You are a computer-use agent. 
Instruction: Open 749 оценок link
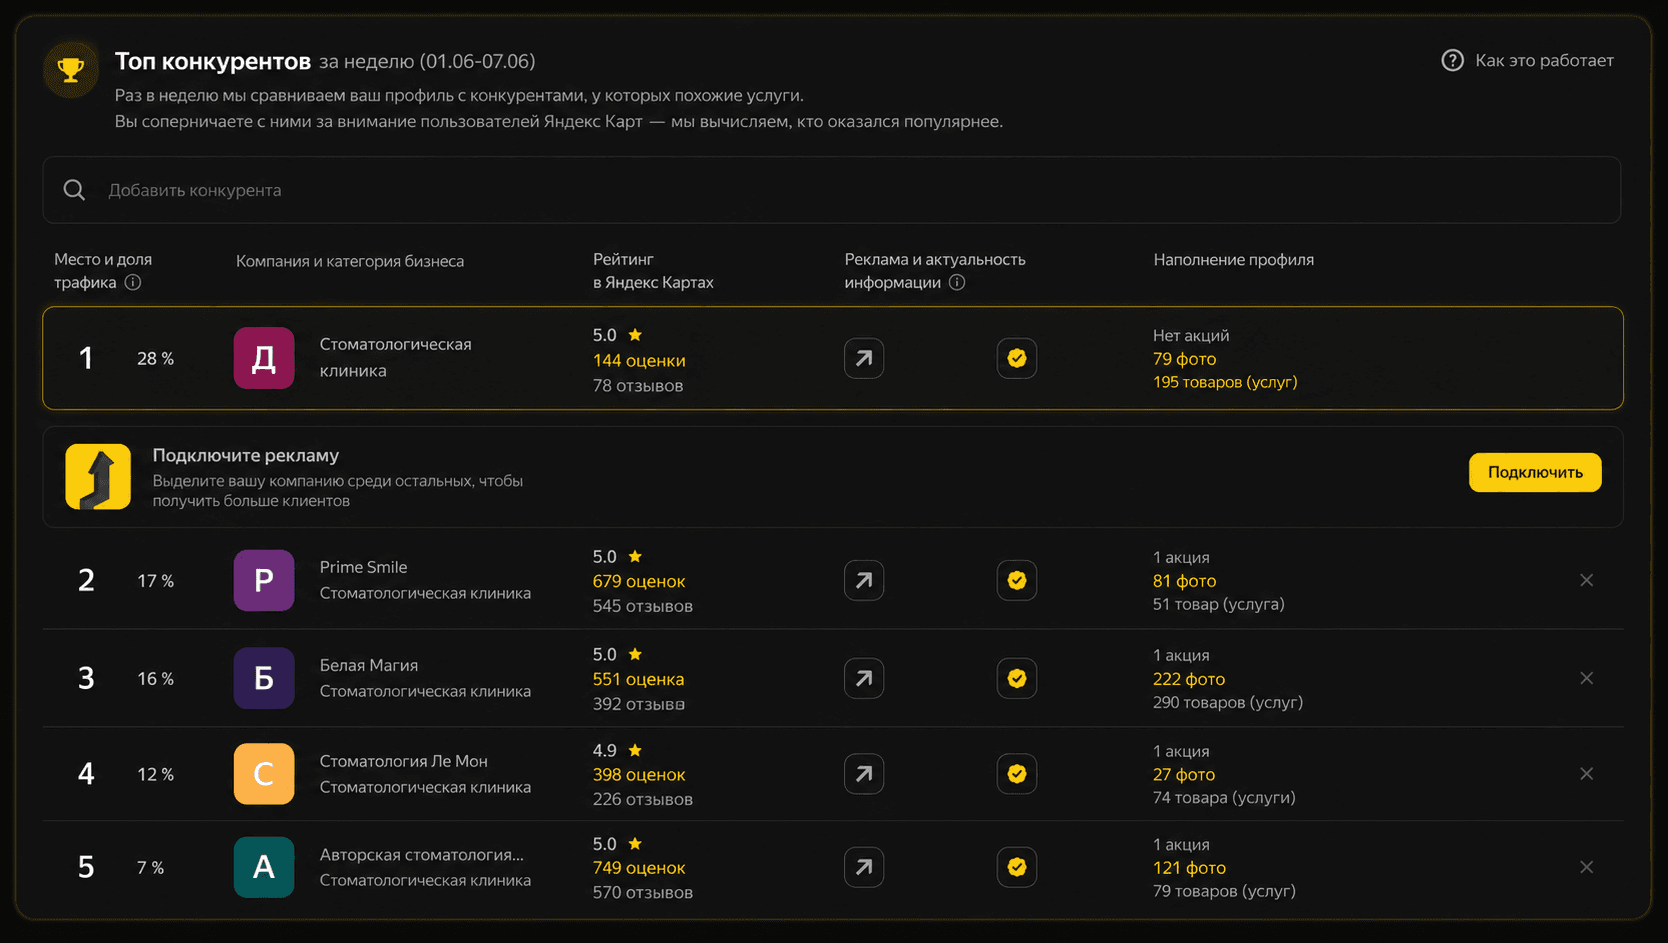tap(639, 868)
